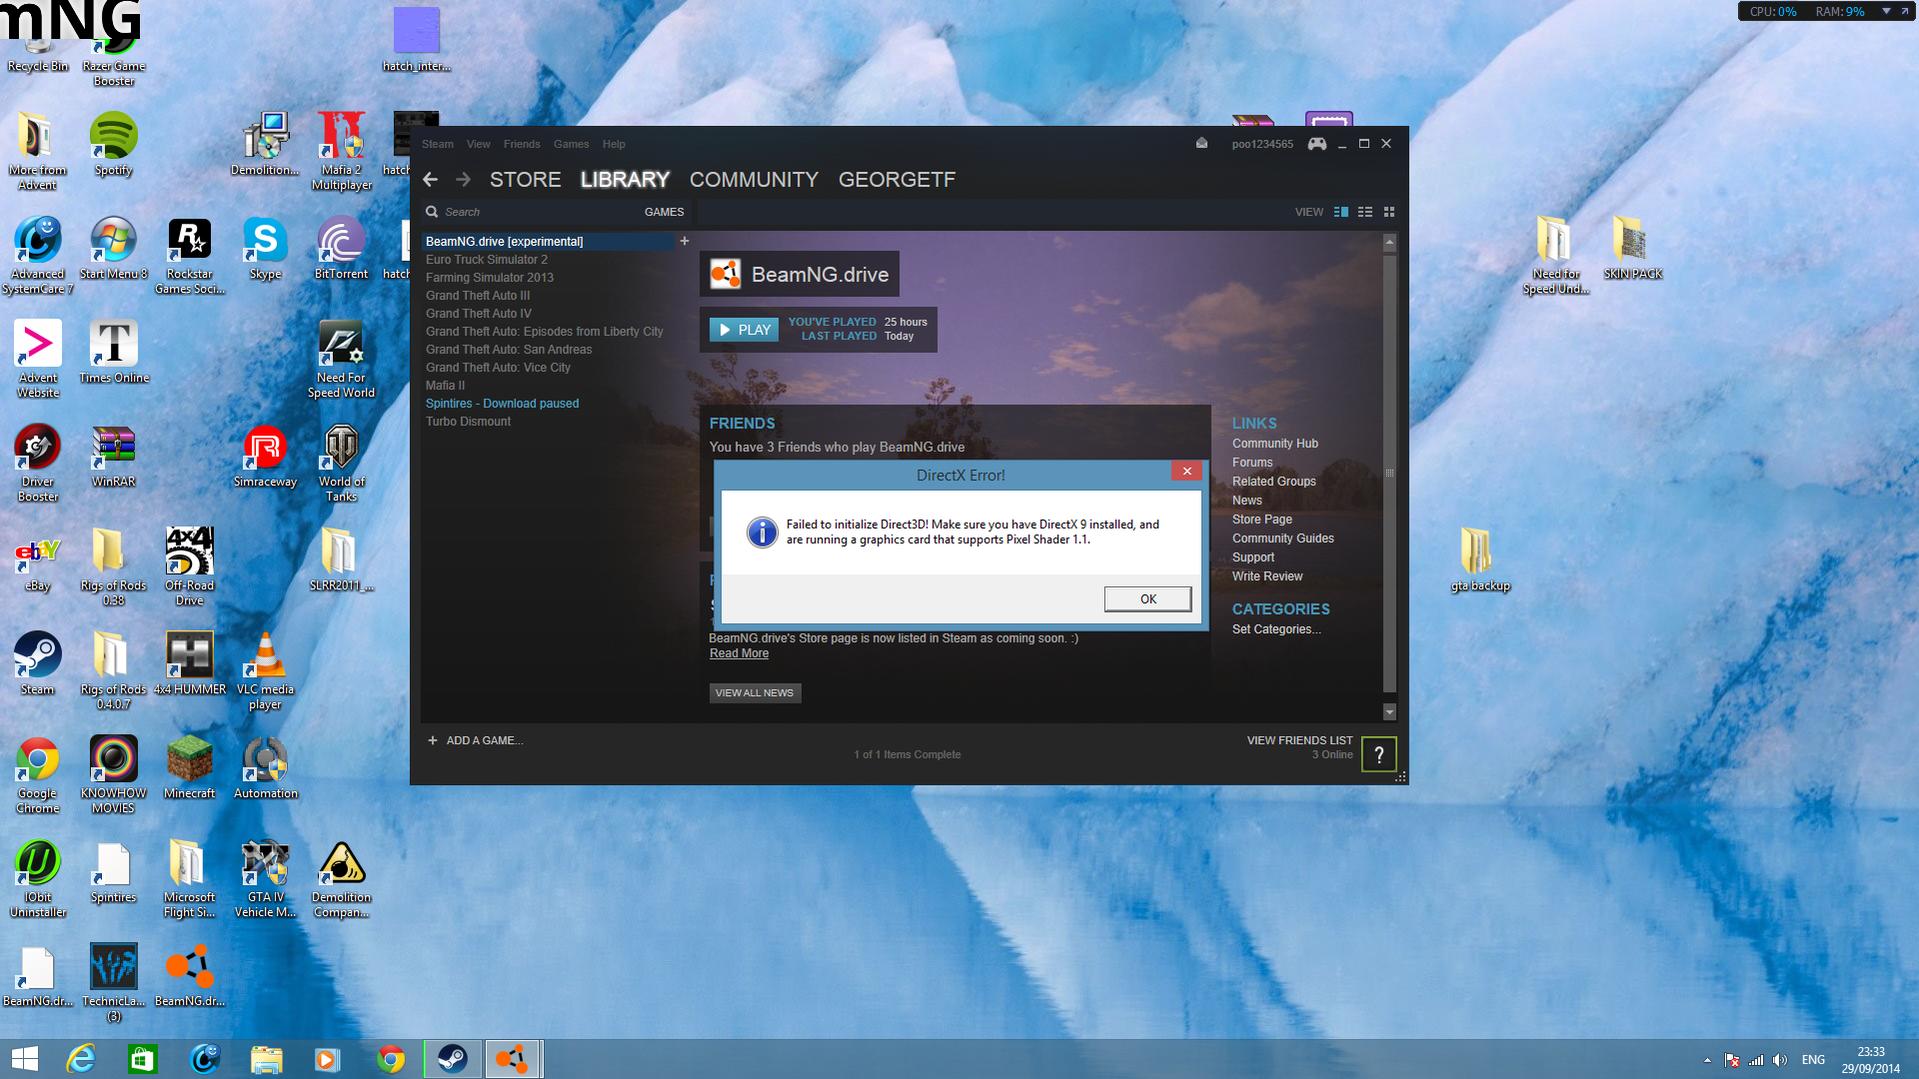Open the poo1234565 account name
This screenshot has height=1079, width=1919.
tap(1262, 144)
